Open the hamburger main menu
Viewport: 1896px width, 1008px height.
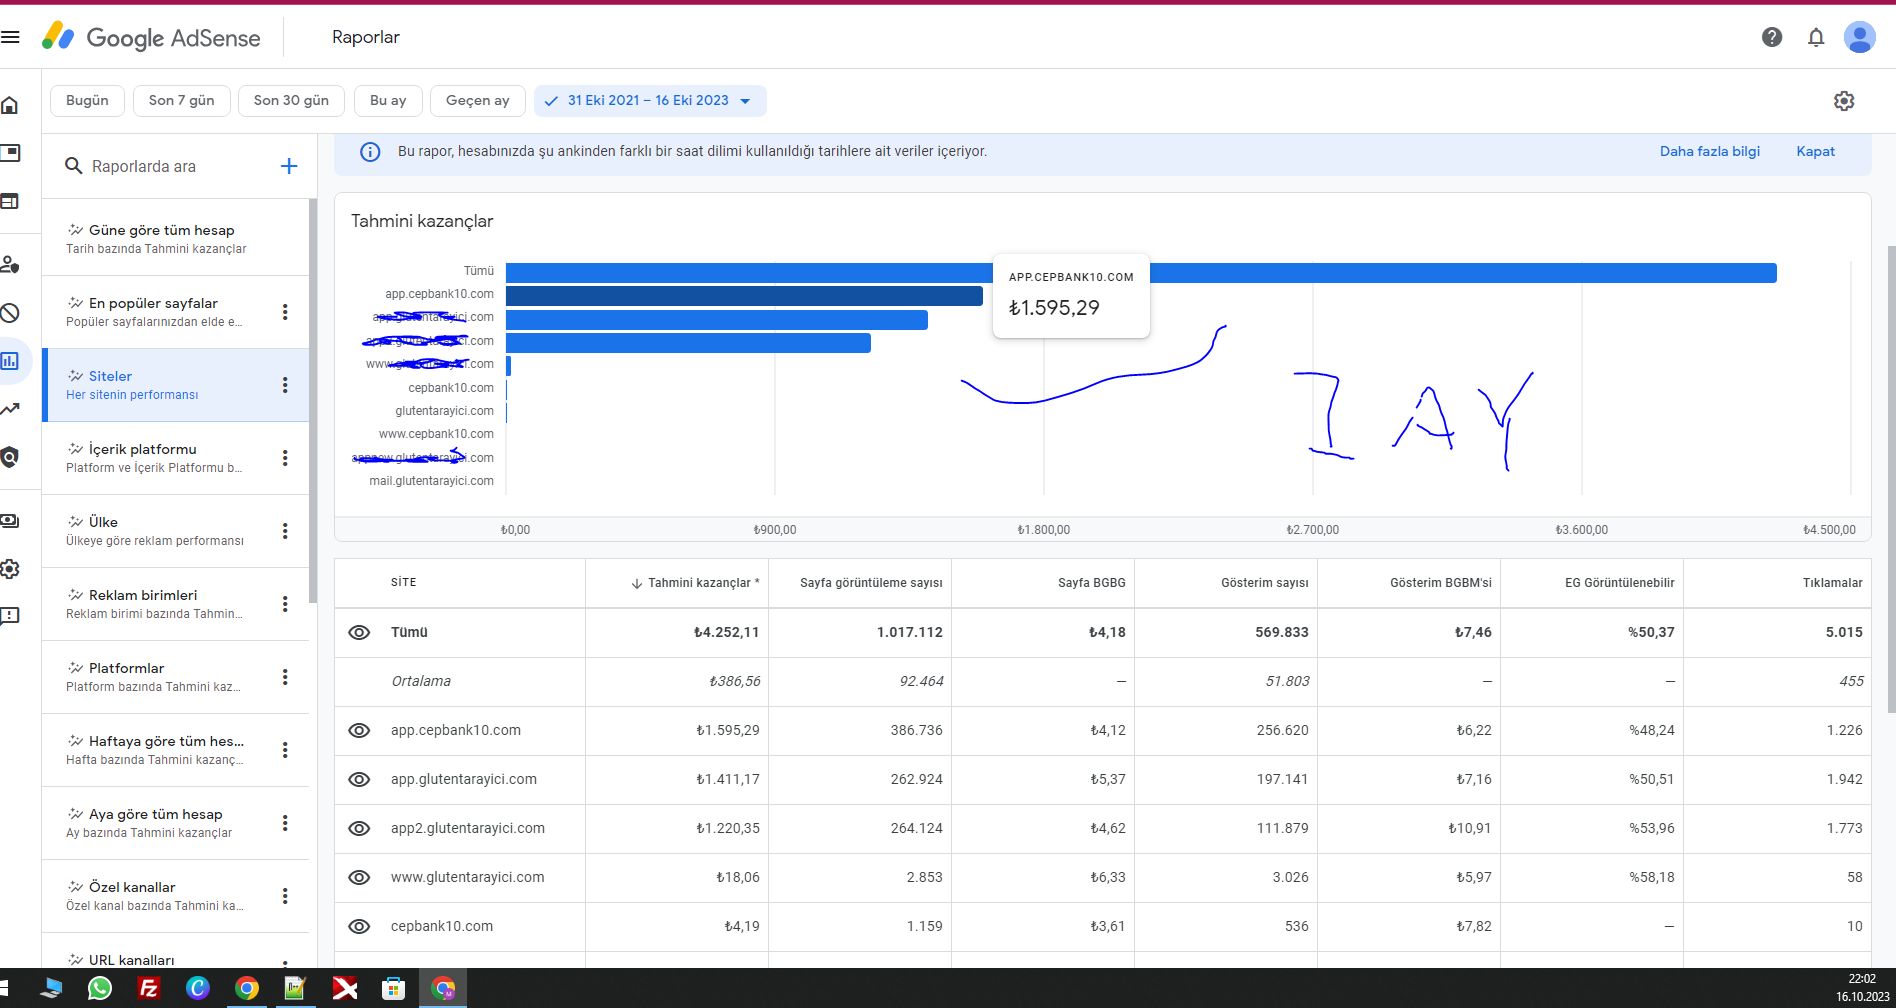click(10, 37)
